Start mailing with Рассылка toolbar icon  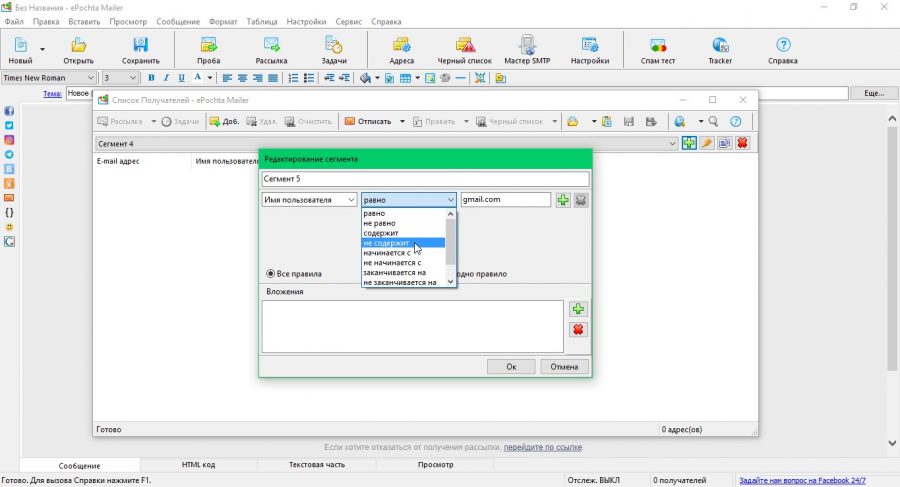[271, 51]
